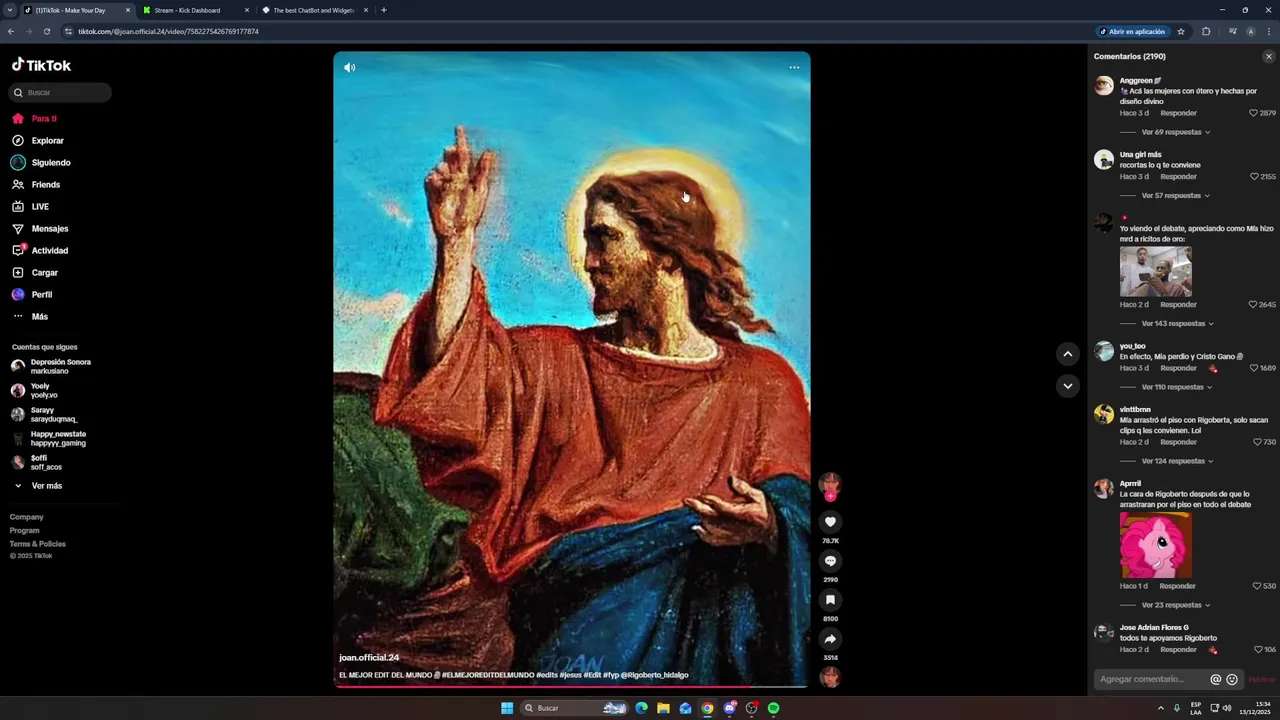Like you_teo's comment heart
Viewport: 1280px width, 720px height.
tap(1253, 368)
